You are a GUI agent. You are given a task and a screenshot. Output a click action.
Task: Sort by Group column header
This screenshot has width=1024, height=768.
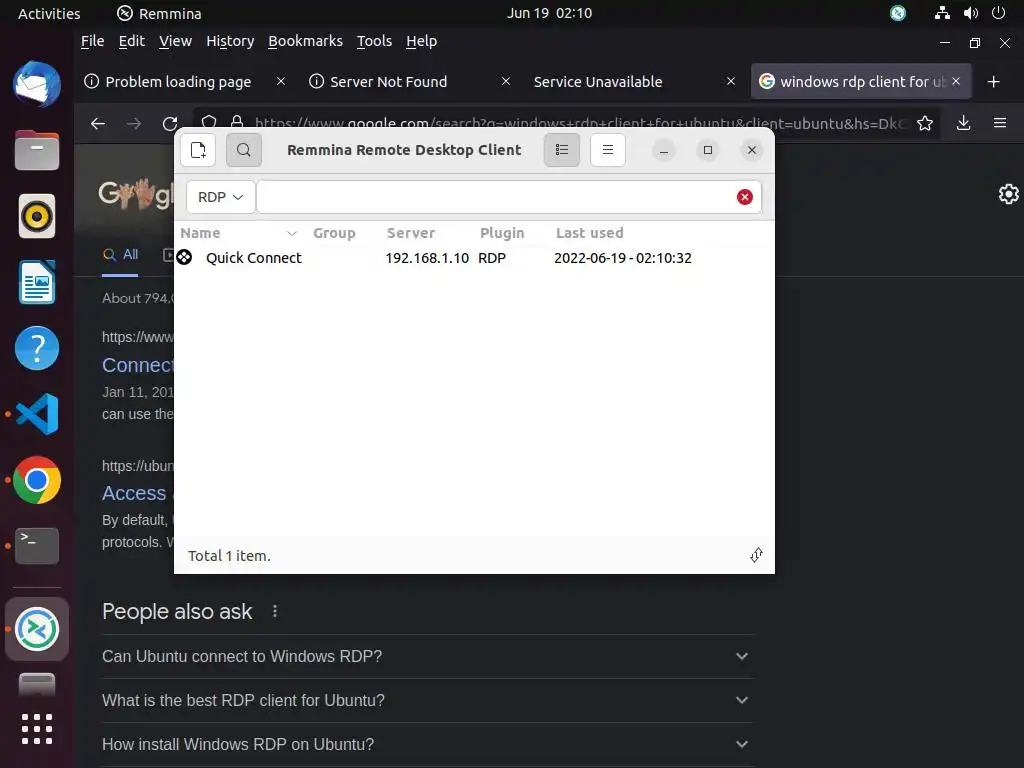(x=334, y=233)
